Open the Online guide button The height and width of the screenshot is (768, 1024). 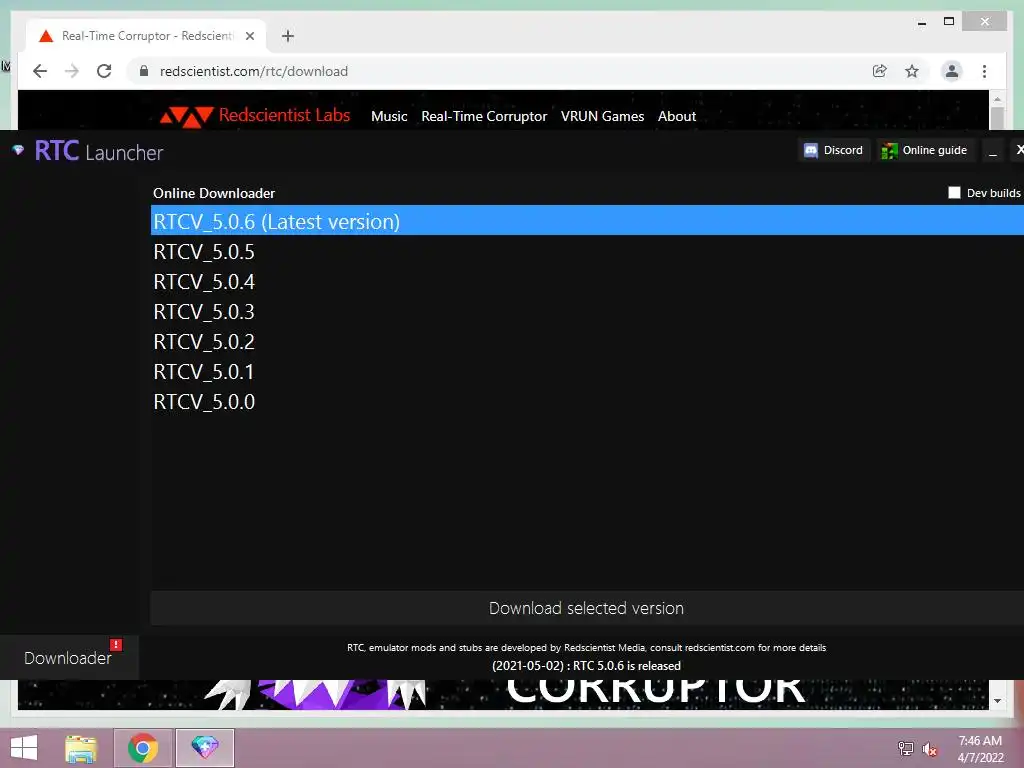[924, 150]
